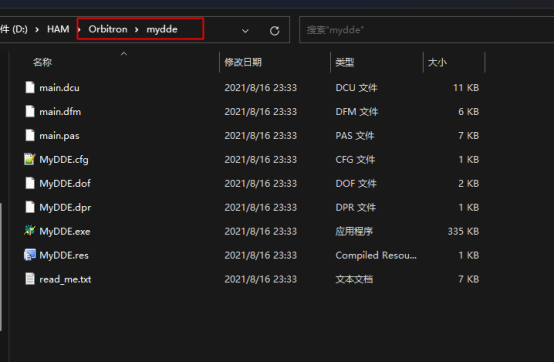Select the read_me.txt file name
The width and height of the screenshot is (554, 362).
click(65, 279)
